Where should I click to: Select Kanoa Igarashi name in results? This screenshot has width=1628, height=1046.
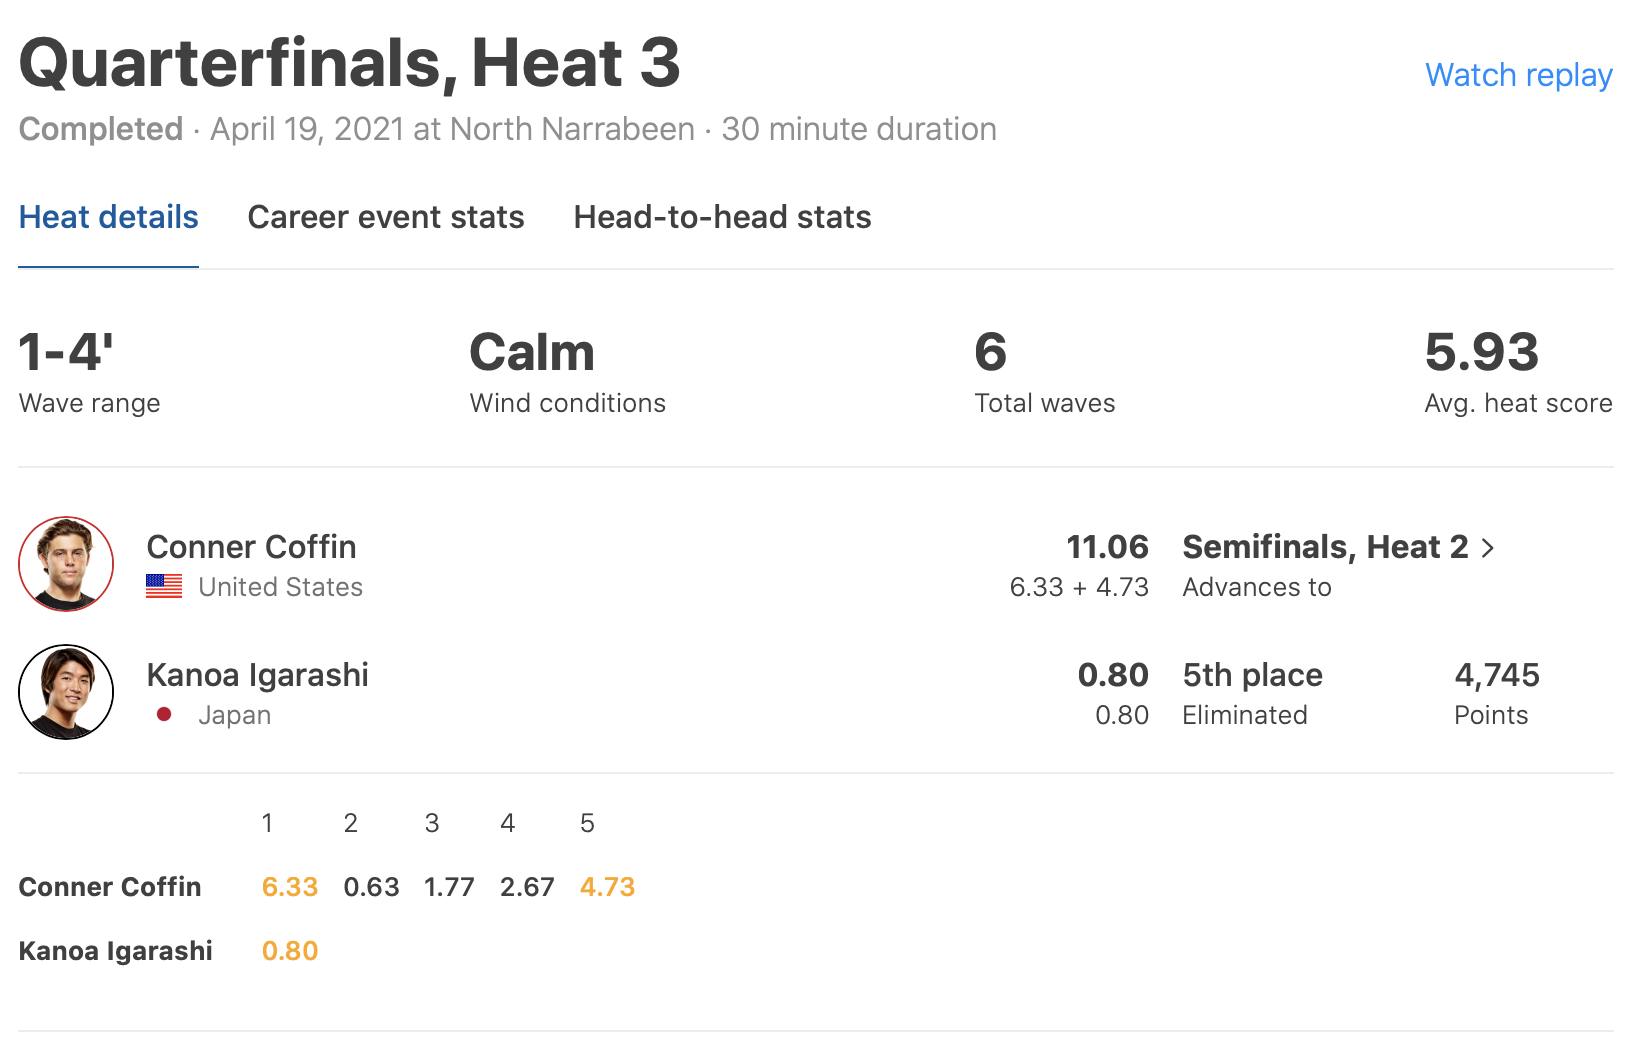tap(257, 675)
